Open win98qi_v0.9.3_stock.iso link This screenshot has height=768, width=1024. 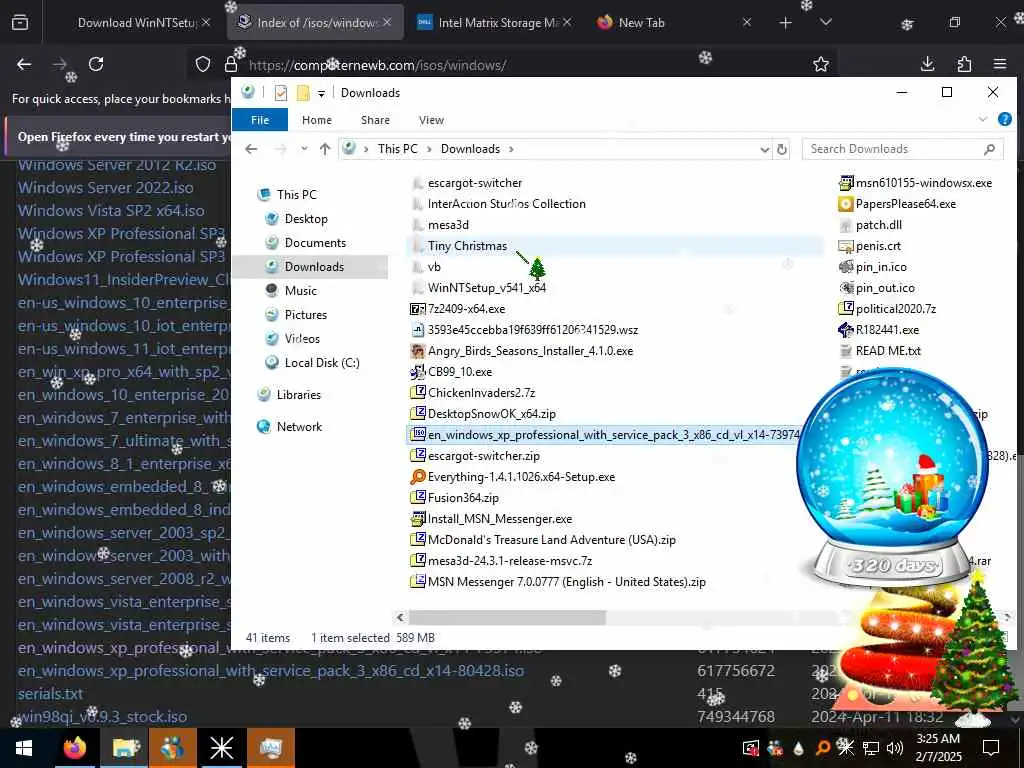click(x=103, y=716)
